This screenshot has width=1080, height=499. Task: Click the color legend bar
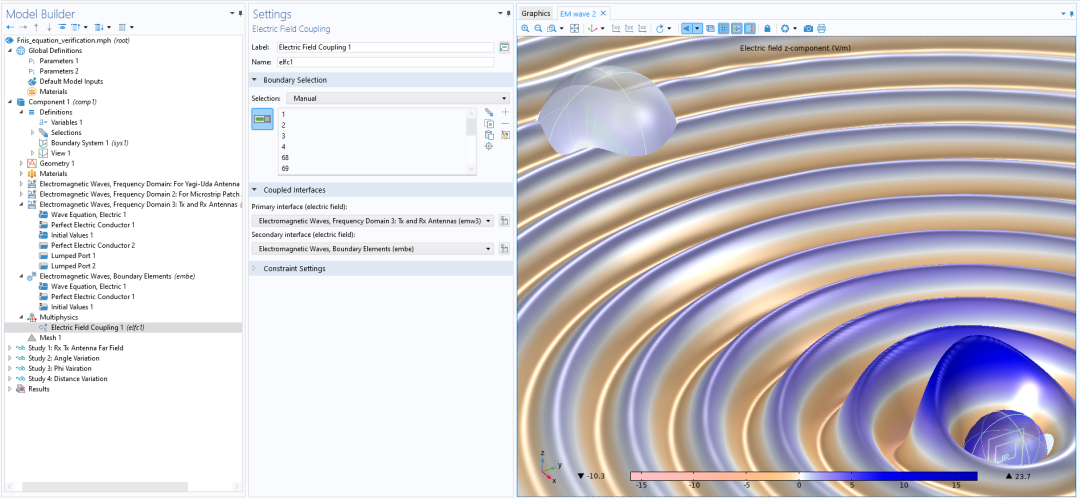pos(804,476)
